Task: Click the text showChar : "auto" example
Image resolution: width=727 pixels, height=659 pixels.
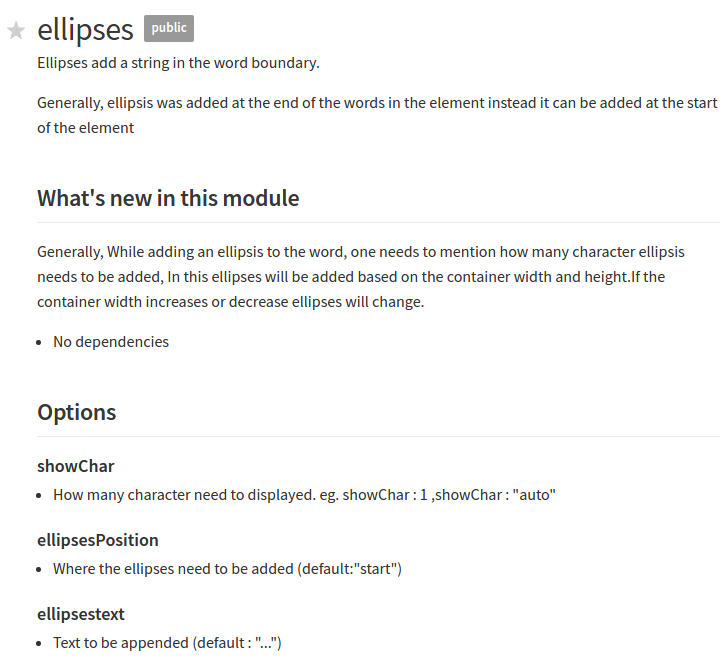Action: 495,495
